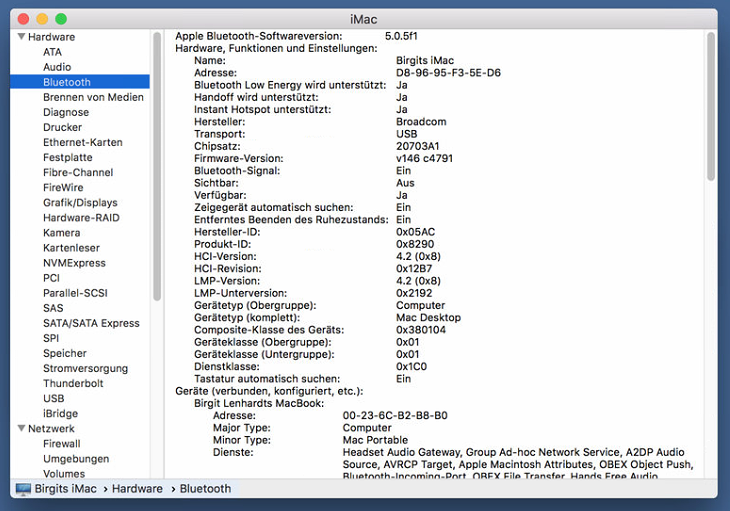Select Firewall under Netzwerk
This screenshot has width=730, height=511.
[61, 444]
